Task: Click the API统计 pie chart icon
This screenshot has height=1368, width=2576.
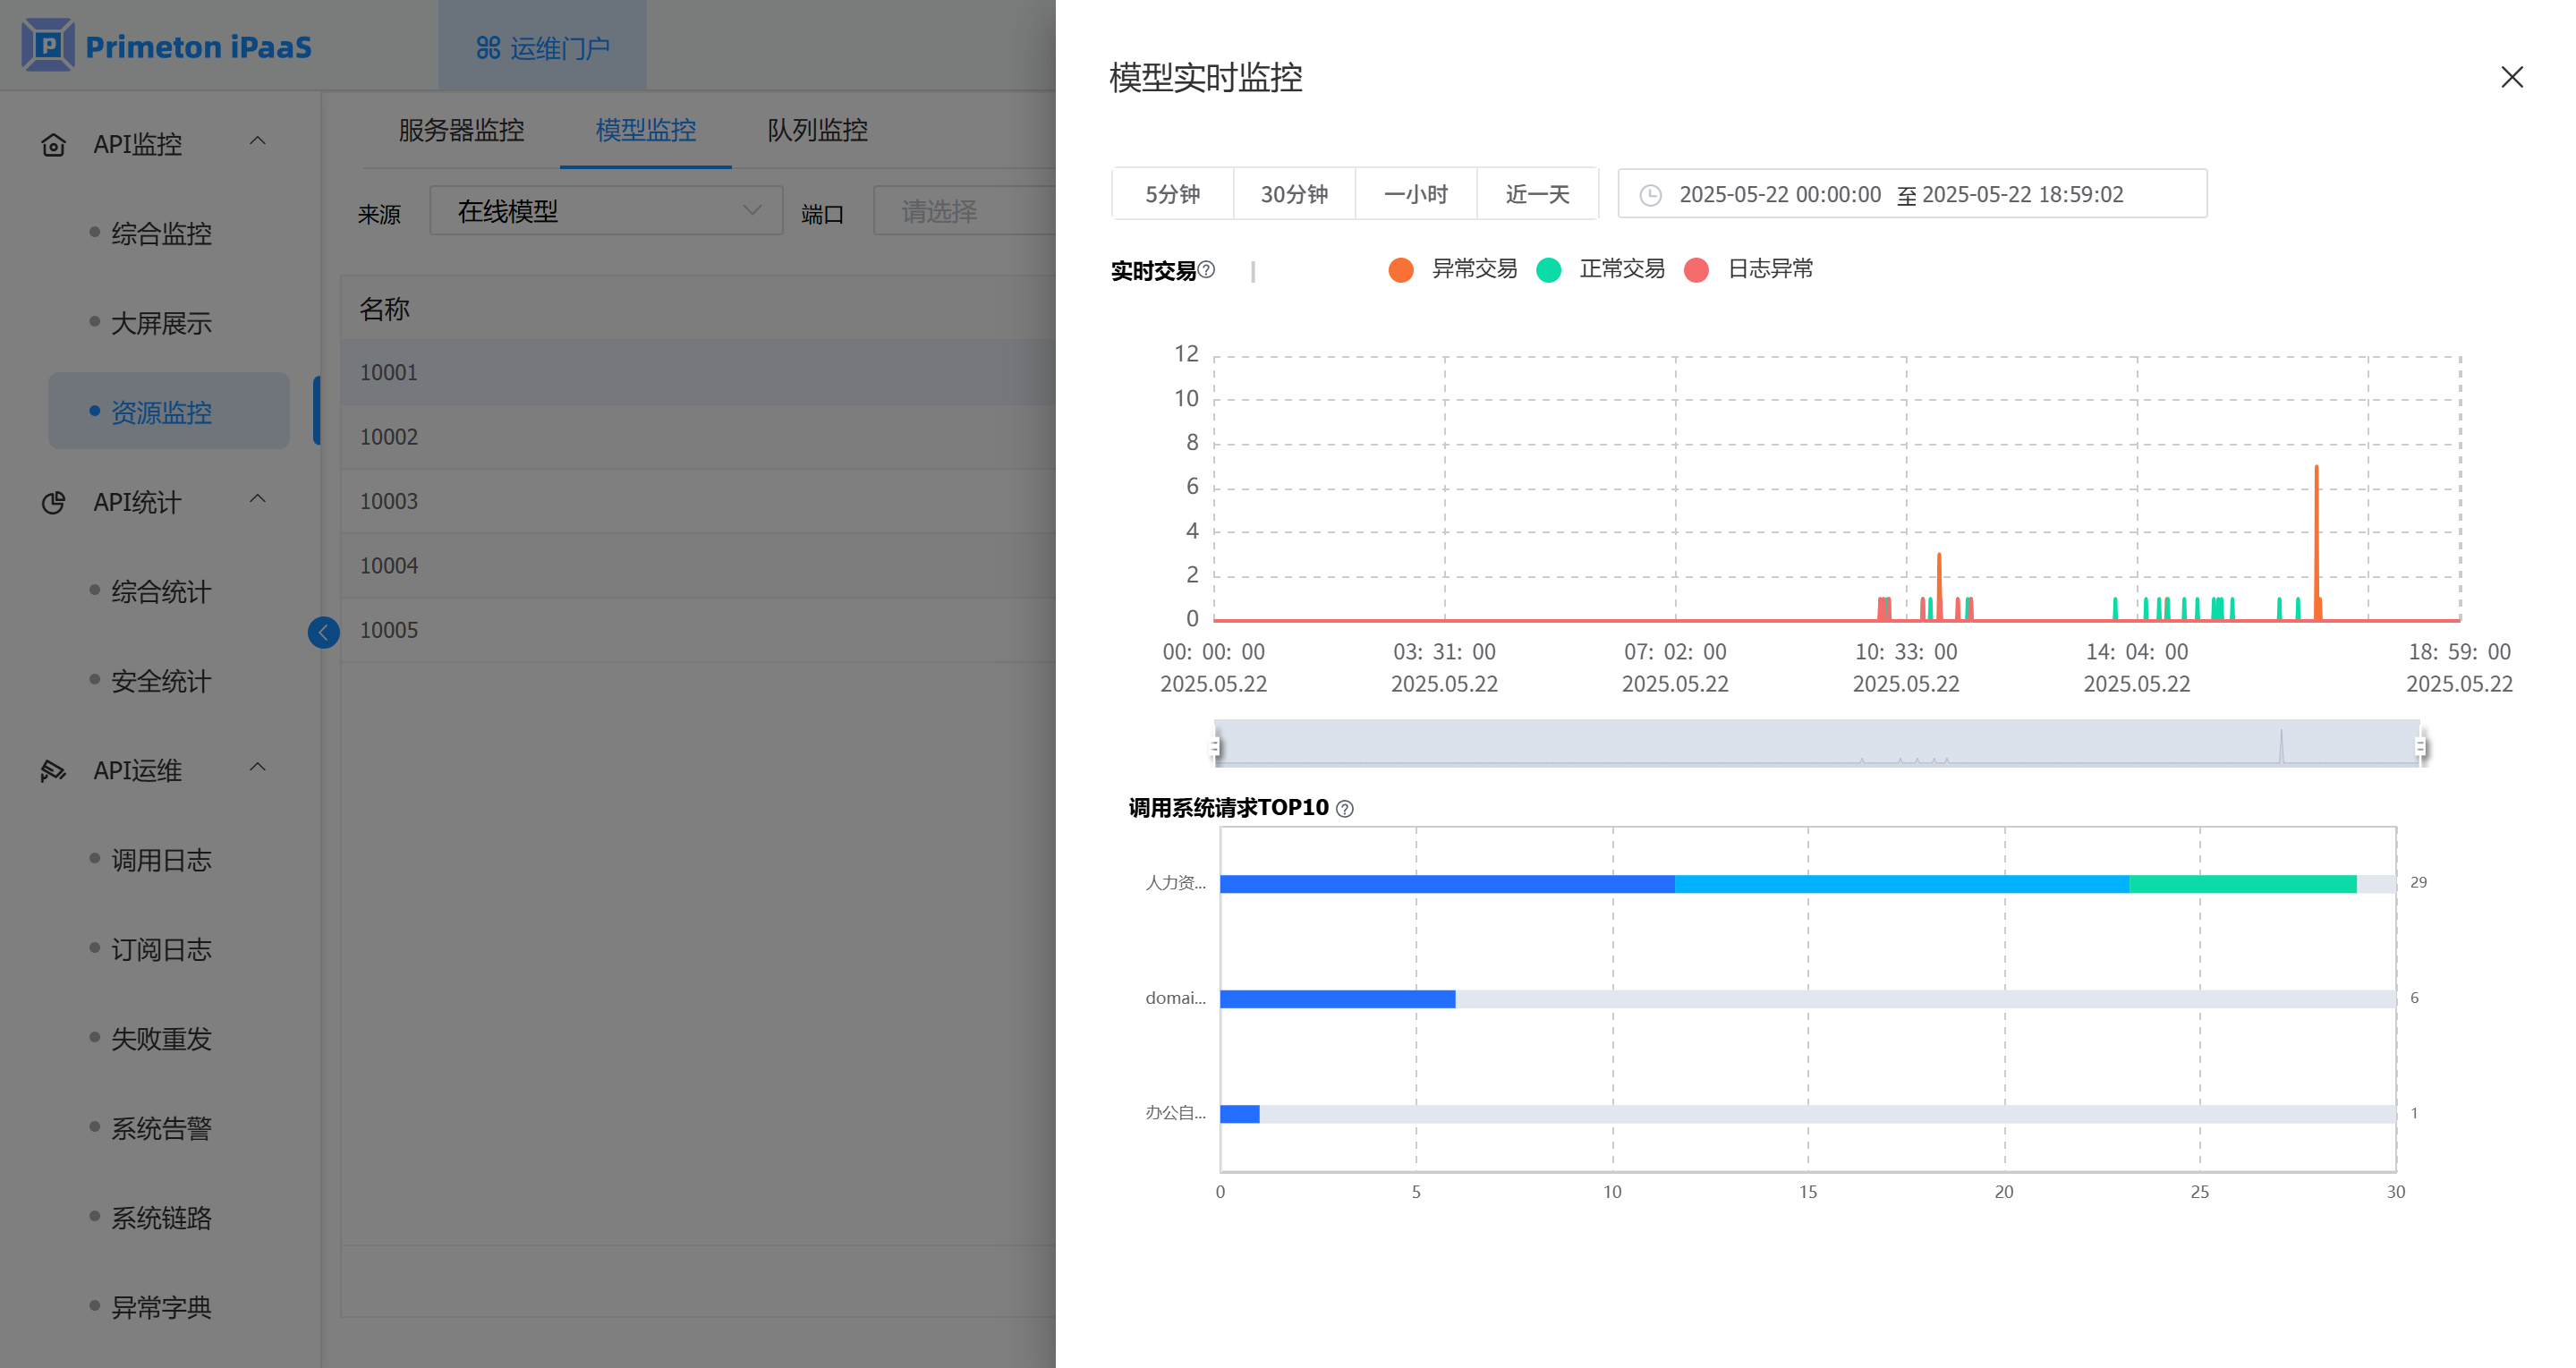Action: (53, 503)
